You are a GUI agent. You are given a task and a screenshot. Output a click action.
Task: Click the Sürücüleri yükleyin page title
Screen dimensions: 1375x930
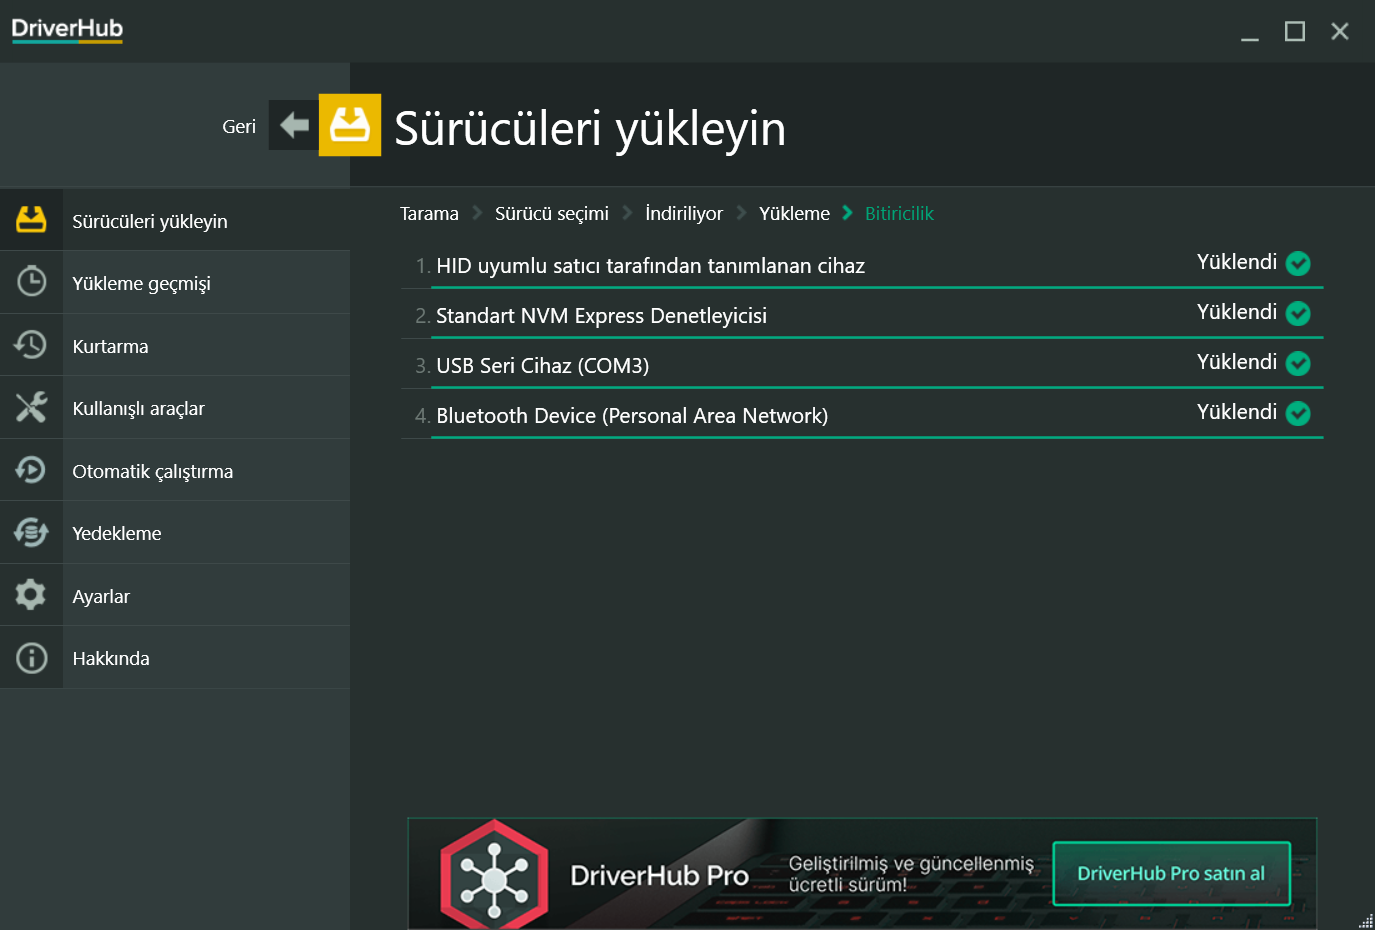590,129
